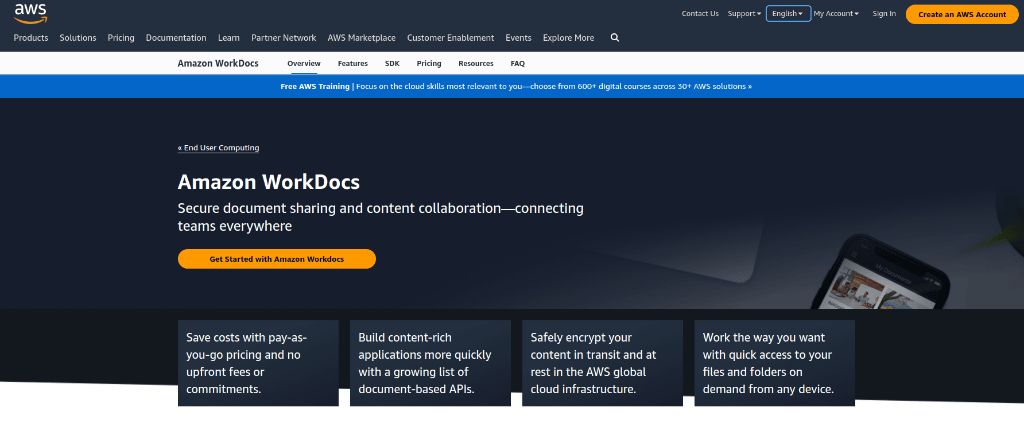Click the Free AWS Training banner
1024x436 pixels.
[516, 86]
